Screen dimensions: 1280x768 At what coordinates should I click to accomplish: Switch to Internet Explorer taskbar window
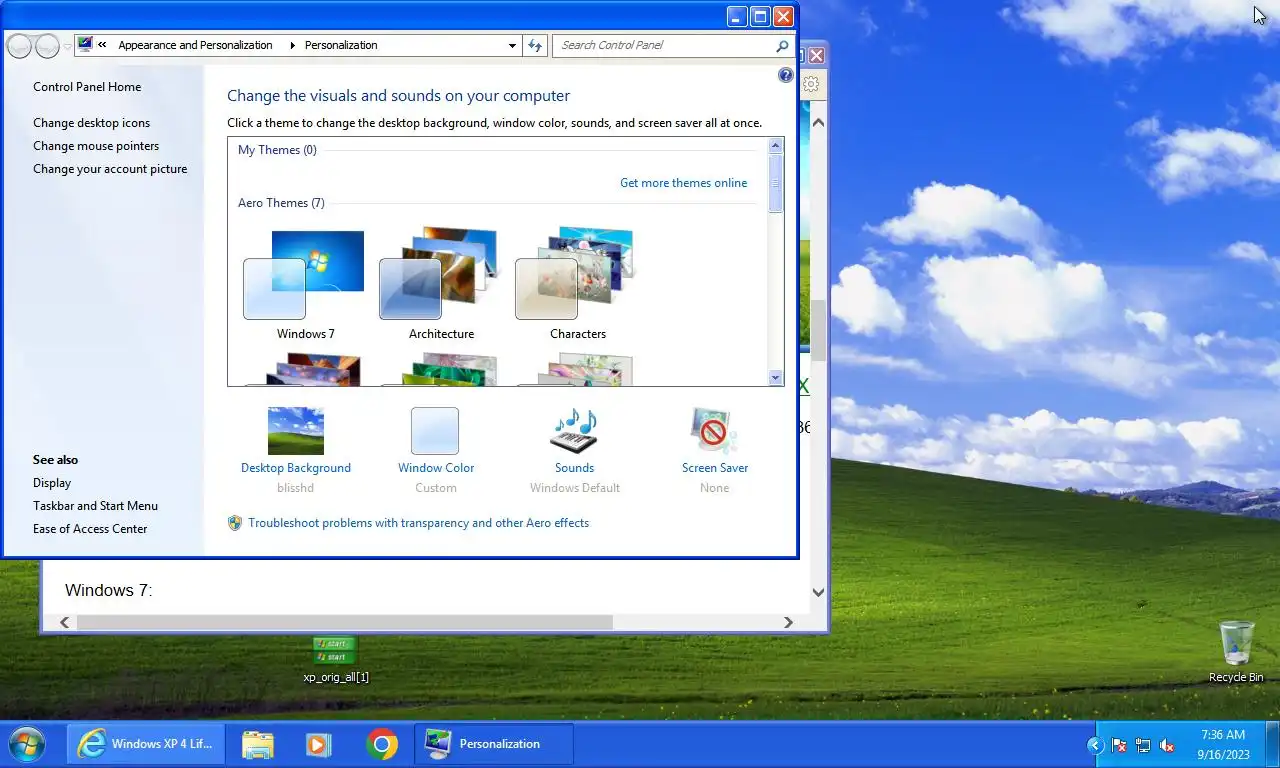tap(146, 744)
